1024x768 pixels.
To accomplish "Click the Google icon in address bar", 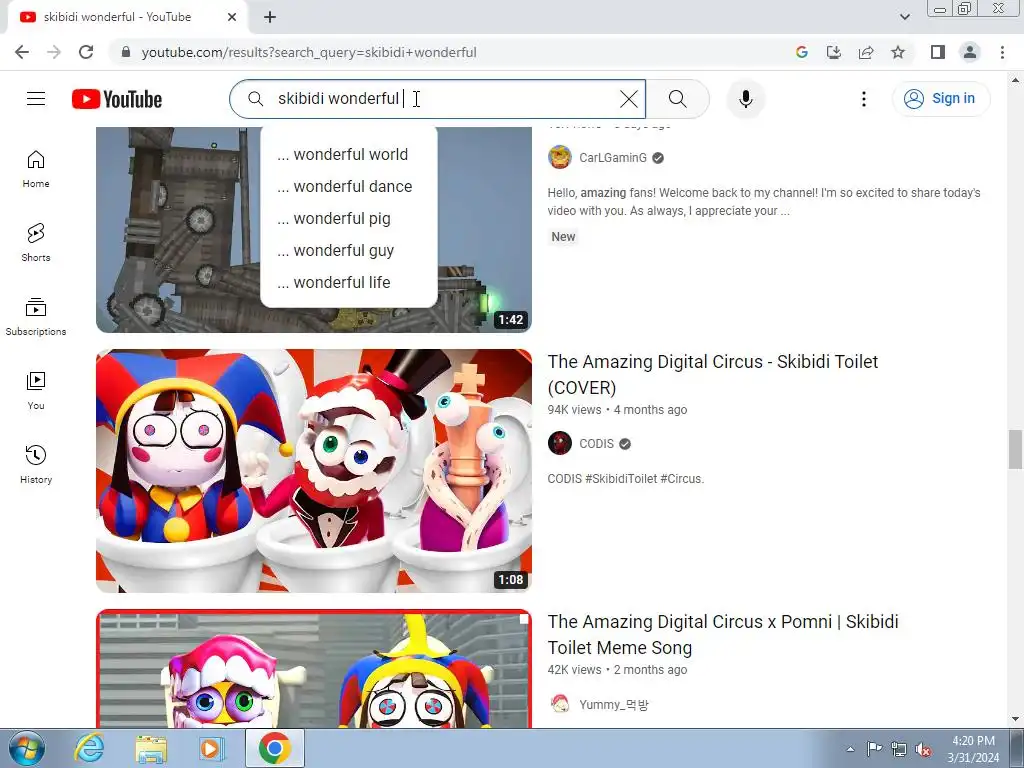I will tap(802, 52).
